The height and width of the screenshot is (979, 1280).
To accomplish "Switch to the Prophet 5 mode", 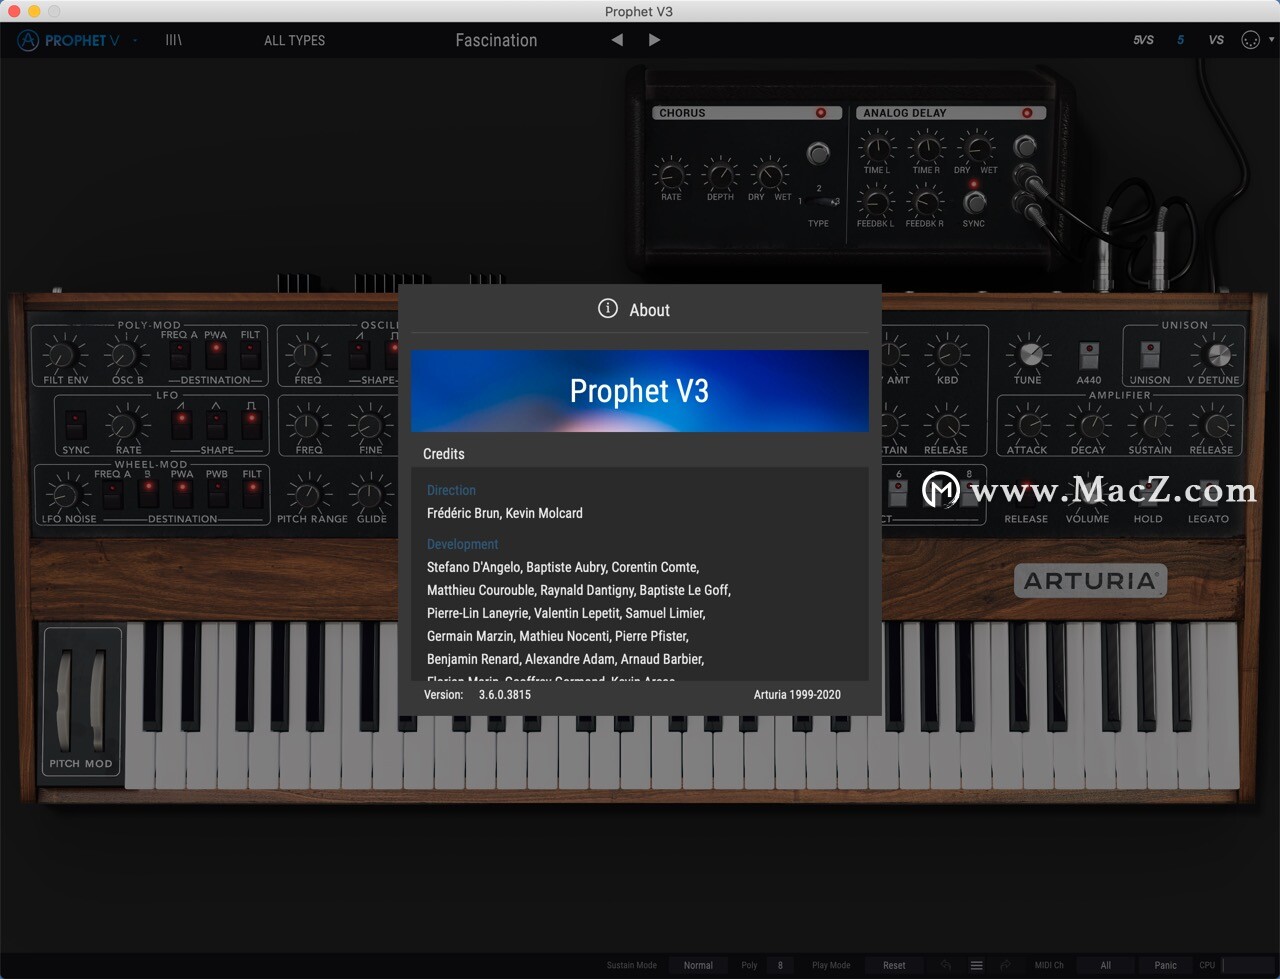I will [x=1180, y=40].
